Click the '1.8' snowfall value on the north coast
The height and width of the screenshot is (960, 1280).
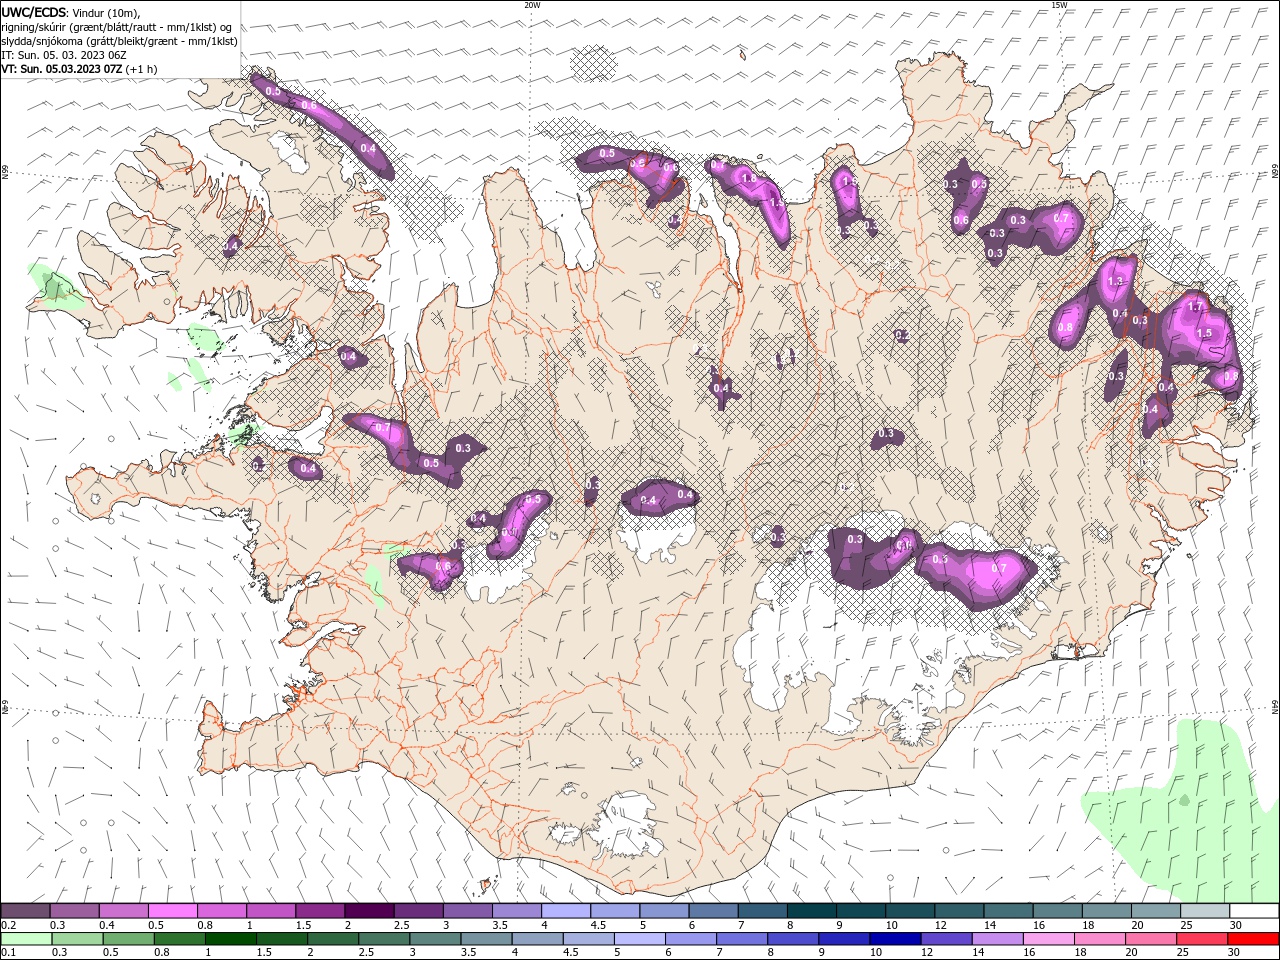(747, 178)
